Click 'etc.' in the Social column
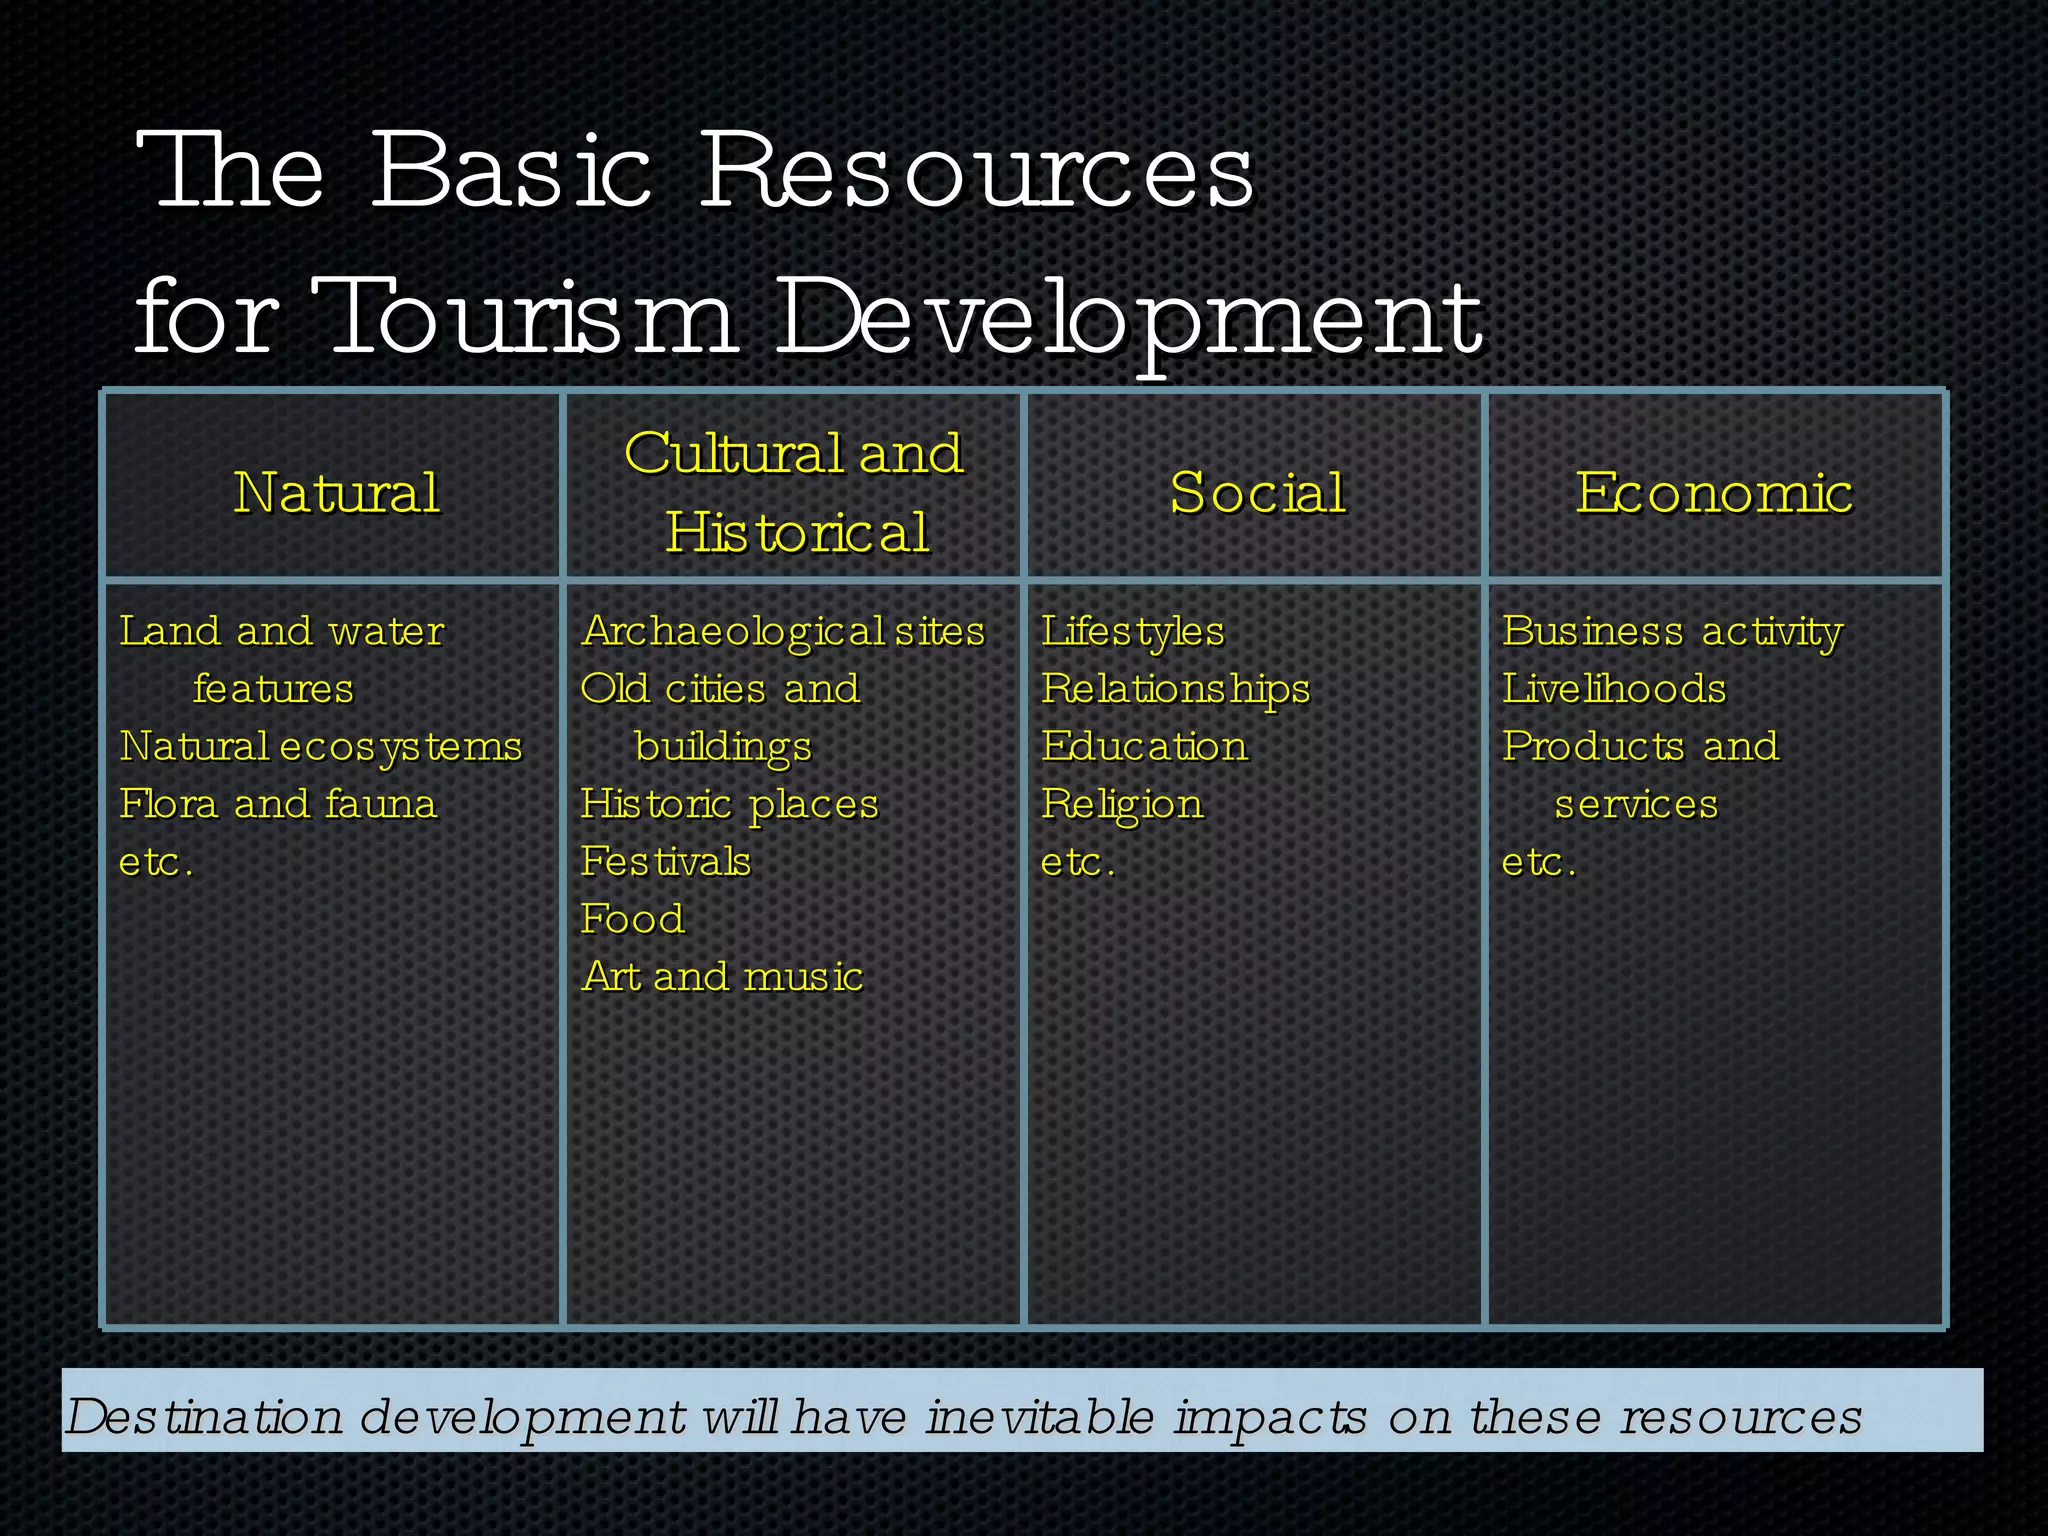The image size is (2048, 1536). pyautogui.click(x=1078, y=862)
